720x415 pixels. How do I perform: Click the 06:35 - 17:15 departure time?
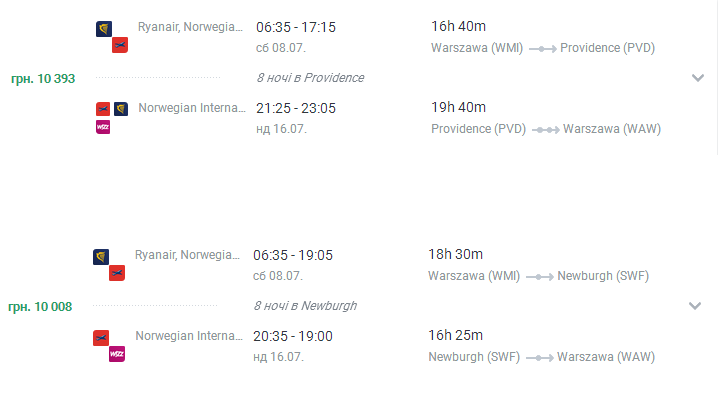coord(296,27)
